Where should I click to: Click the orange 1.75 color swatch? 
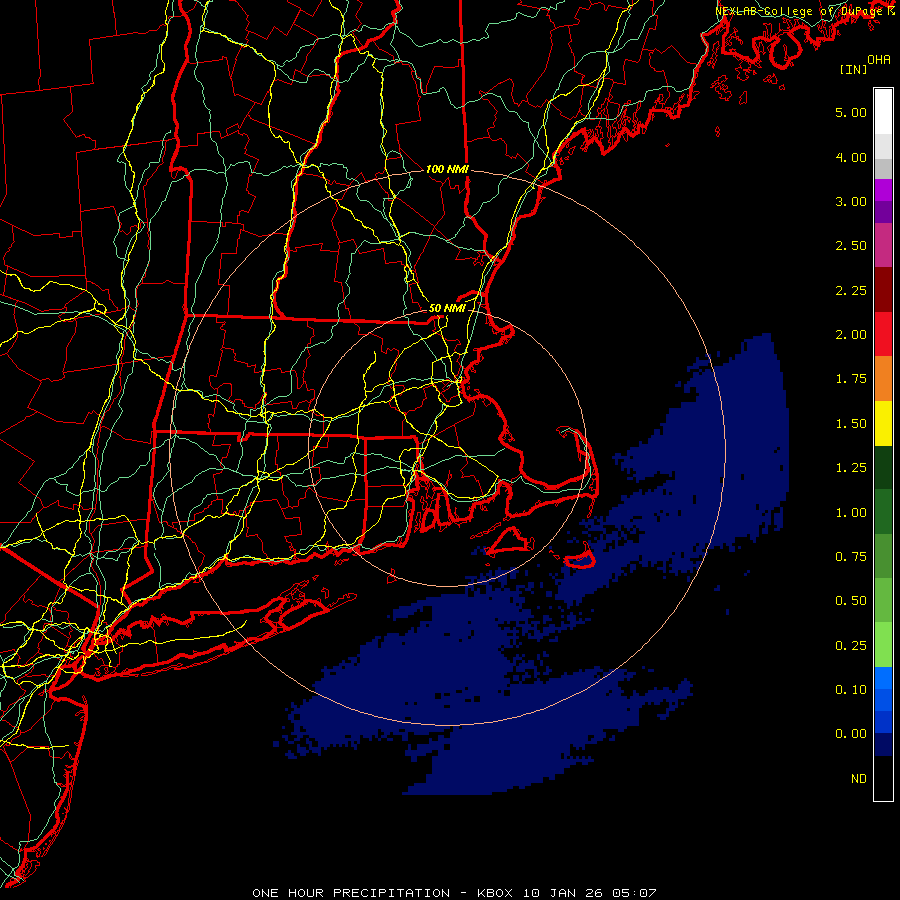click(883, 379)
